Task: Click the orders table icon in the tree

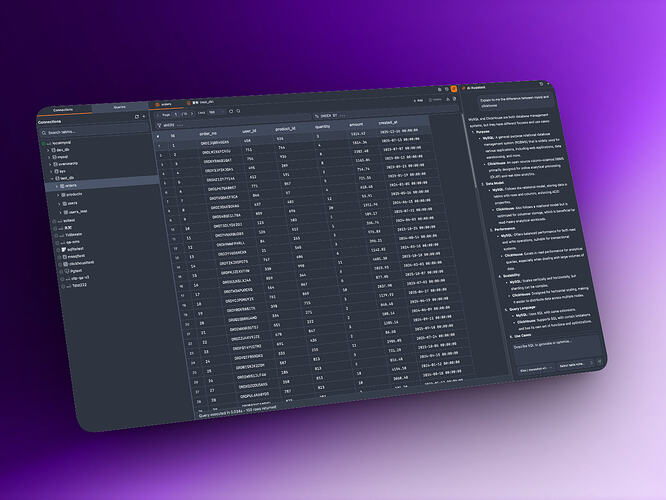Action: [61, 185]
